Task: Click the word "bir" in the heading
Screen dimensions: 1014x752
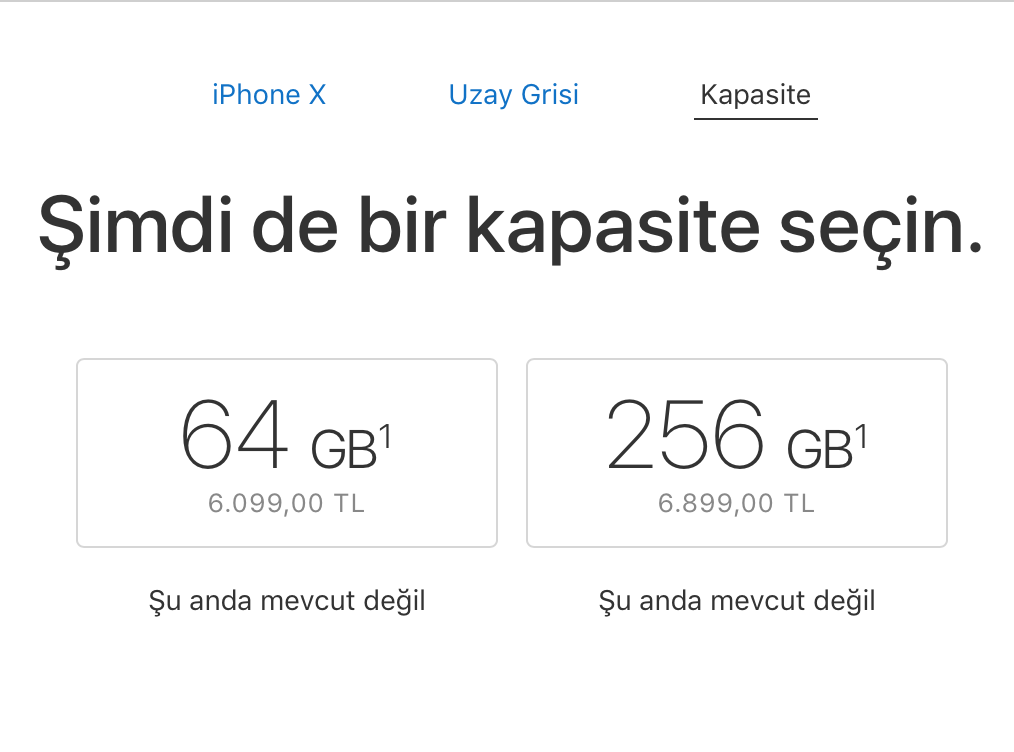Action: pyautogui.click(x=401, y=228)
